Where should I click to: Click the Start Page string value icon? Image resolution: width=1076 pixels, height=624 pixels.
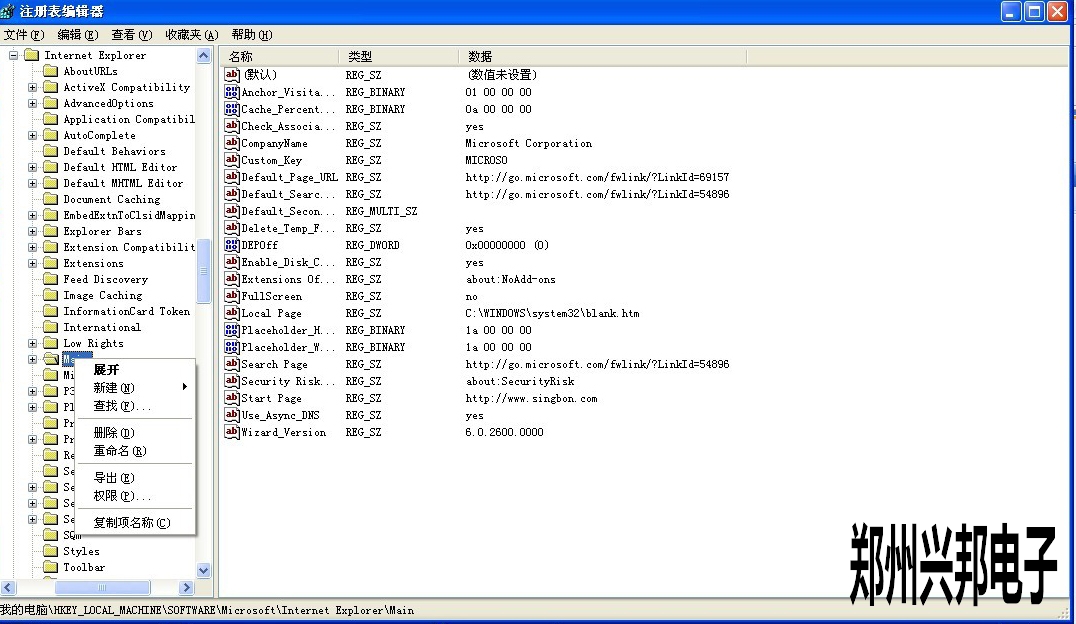coord(232,398)
